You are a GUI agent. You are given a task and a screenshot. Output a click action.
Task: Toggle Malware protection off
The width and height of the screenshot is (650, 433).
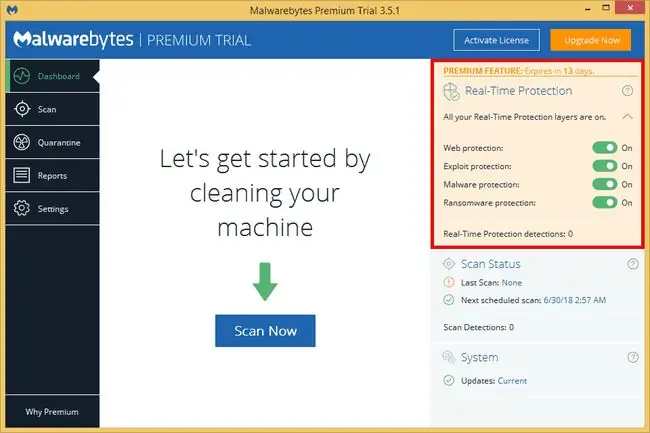click(605, 184)
